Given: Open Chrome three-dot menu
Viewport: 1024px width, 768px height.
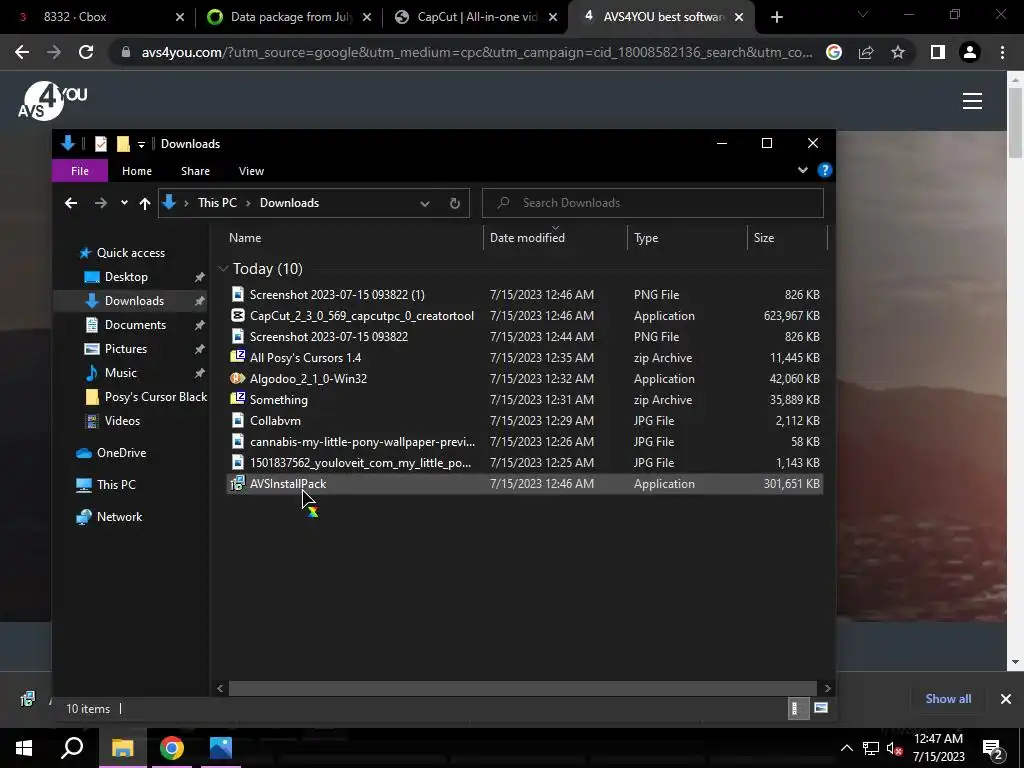Looking at the screenshot, I should point(1002,52).
